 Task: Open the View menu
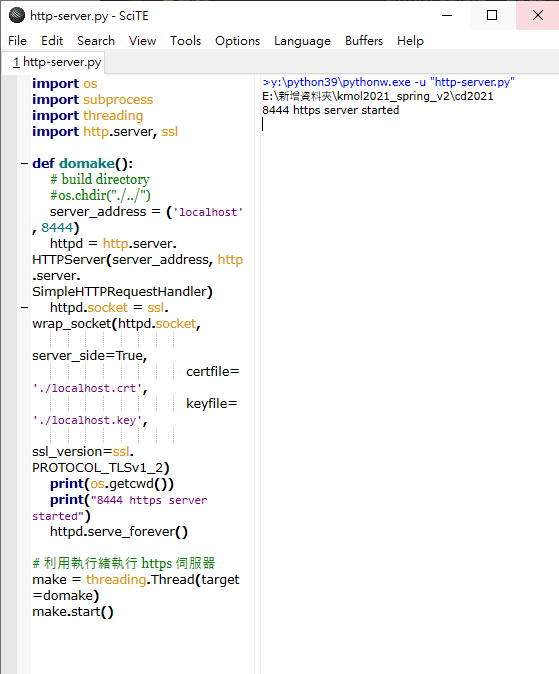[x=142, y=41]
